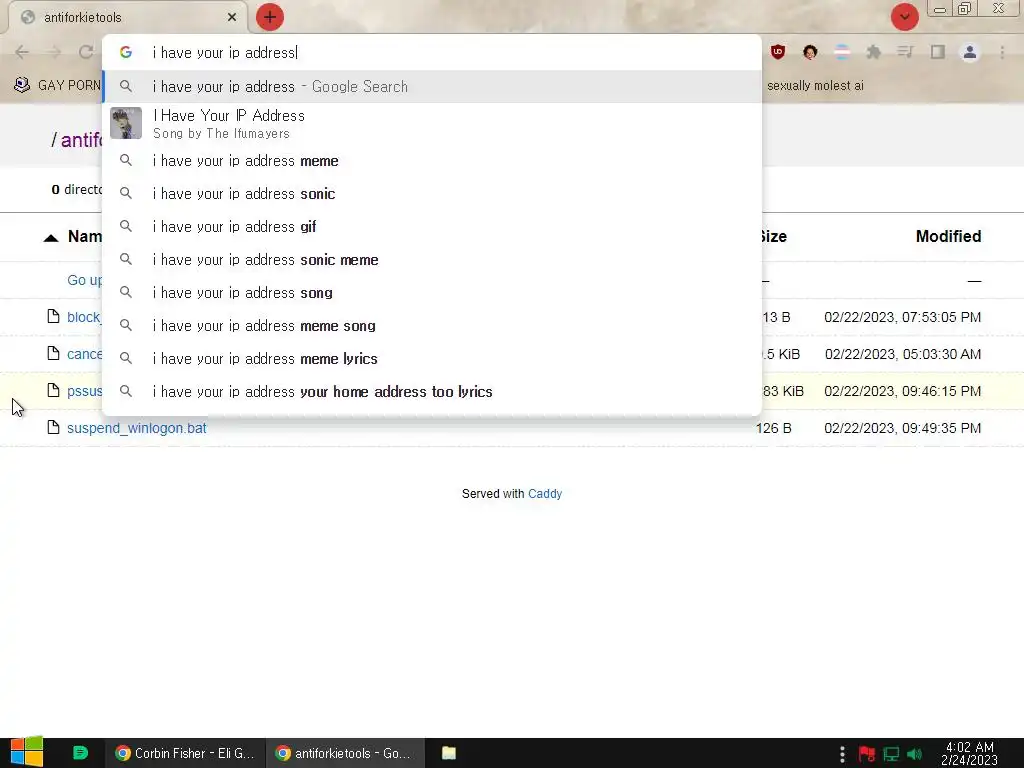Click the song album thumbnail in suggestions
The height and width of the screenshot is (768, 1024).
126,123
